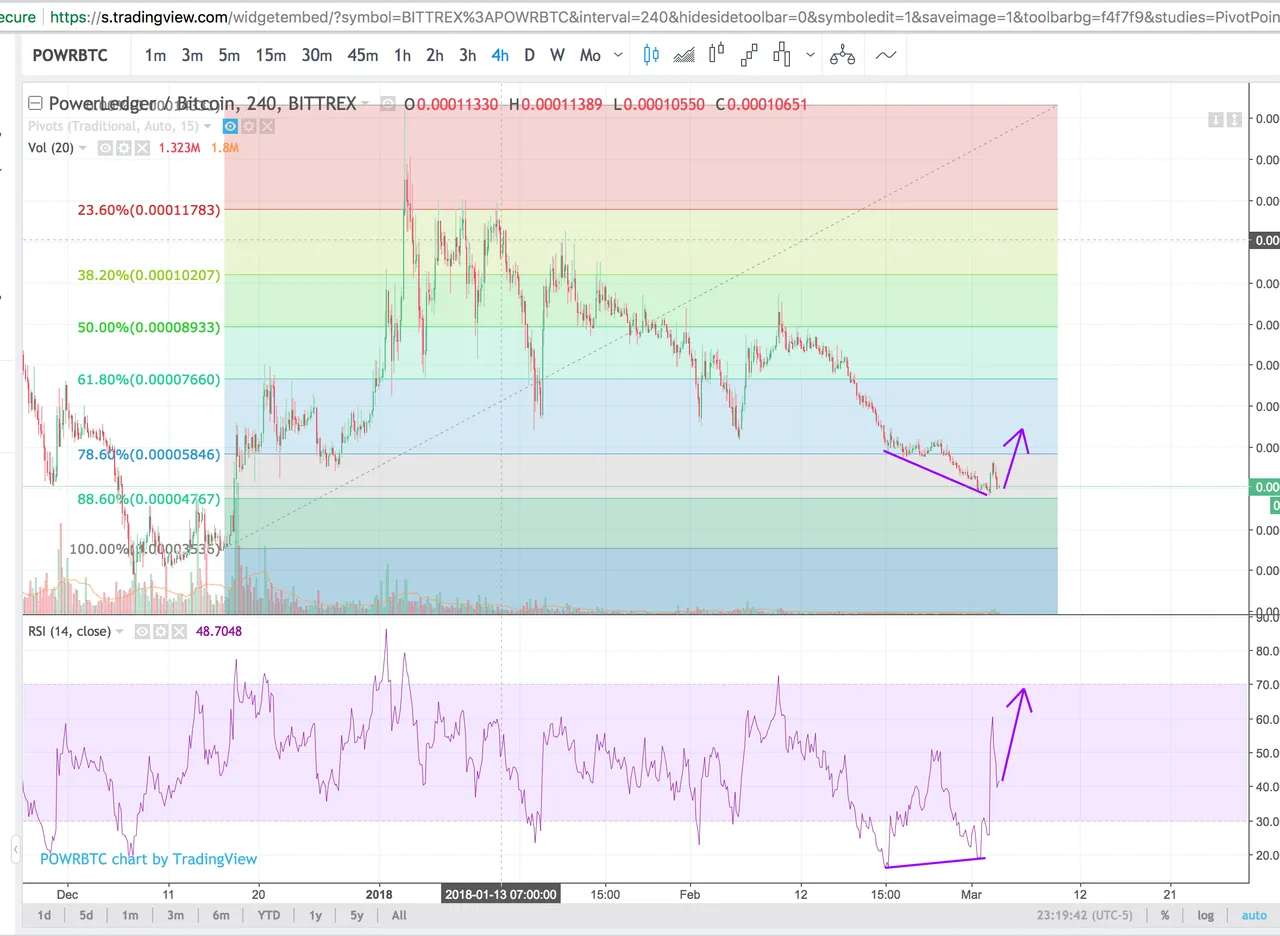Screen dimensions: 1280x936
Task: Select the 3m interval in top toolbar
Action: coord(192,56)
